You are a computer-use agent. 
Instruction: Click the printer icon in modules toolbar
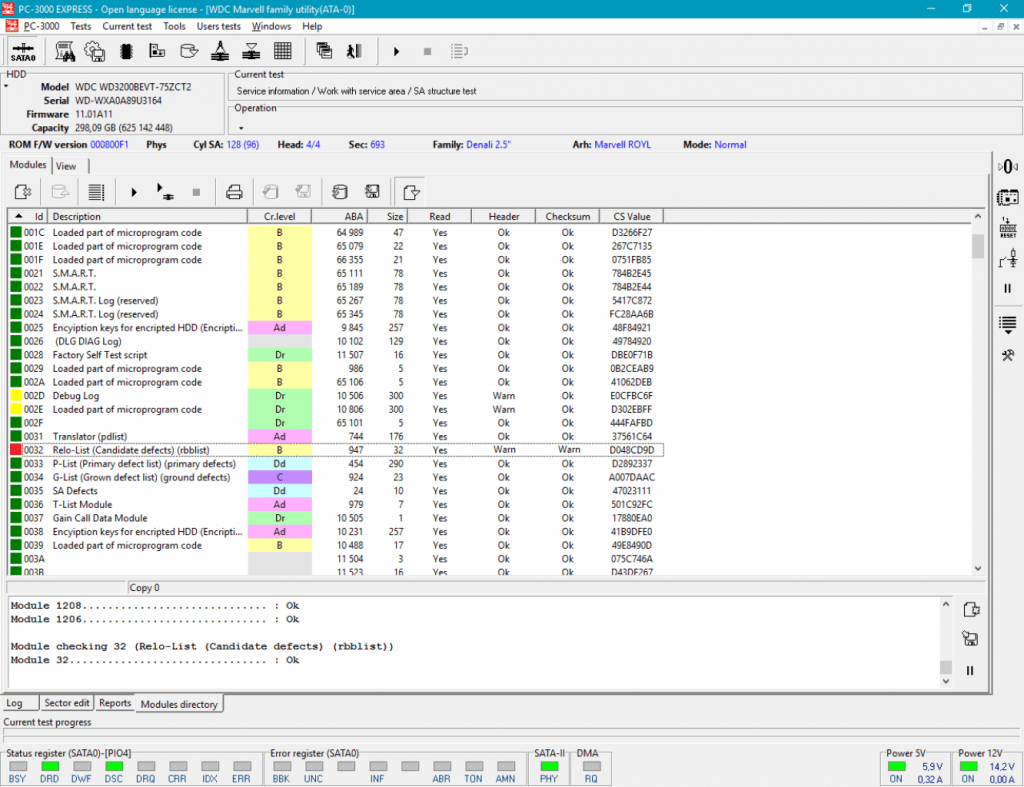[234, 191]
